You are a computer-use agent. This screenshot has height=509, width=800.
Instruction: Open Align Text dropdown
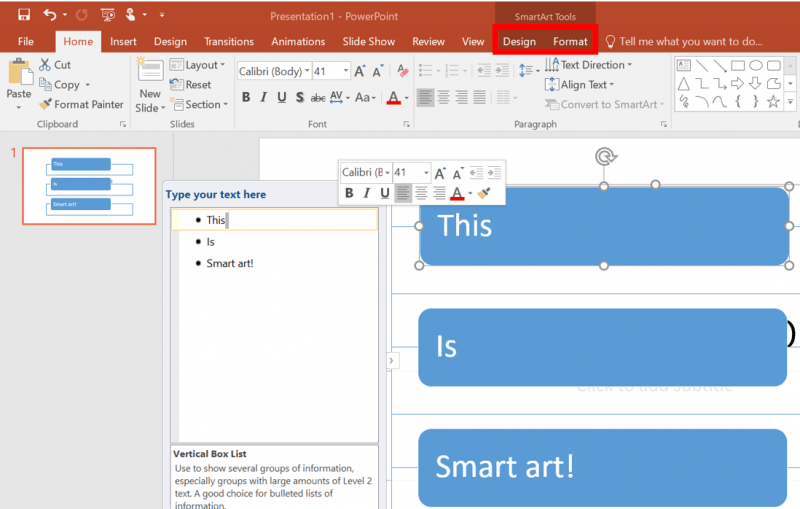click(x=580, y=84)
